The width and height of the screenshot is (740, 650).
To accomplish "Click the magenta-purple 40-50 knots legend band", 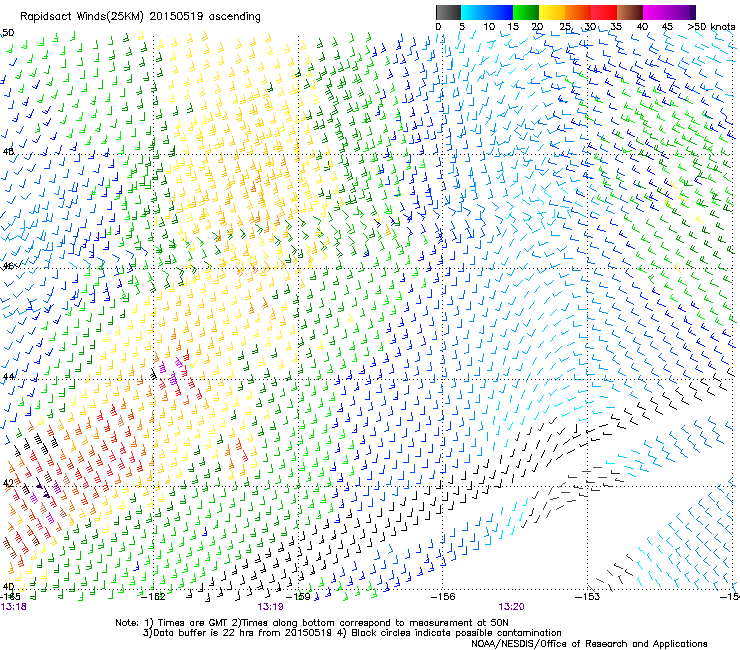I will (x=669, y=12).
